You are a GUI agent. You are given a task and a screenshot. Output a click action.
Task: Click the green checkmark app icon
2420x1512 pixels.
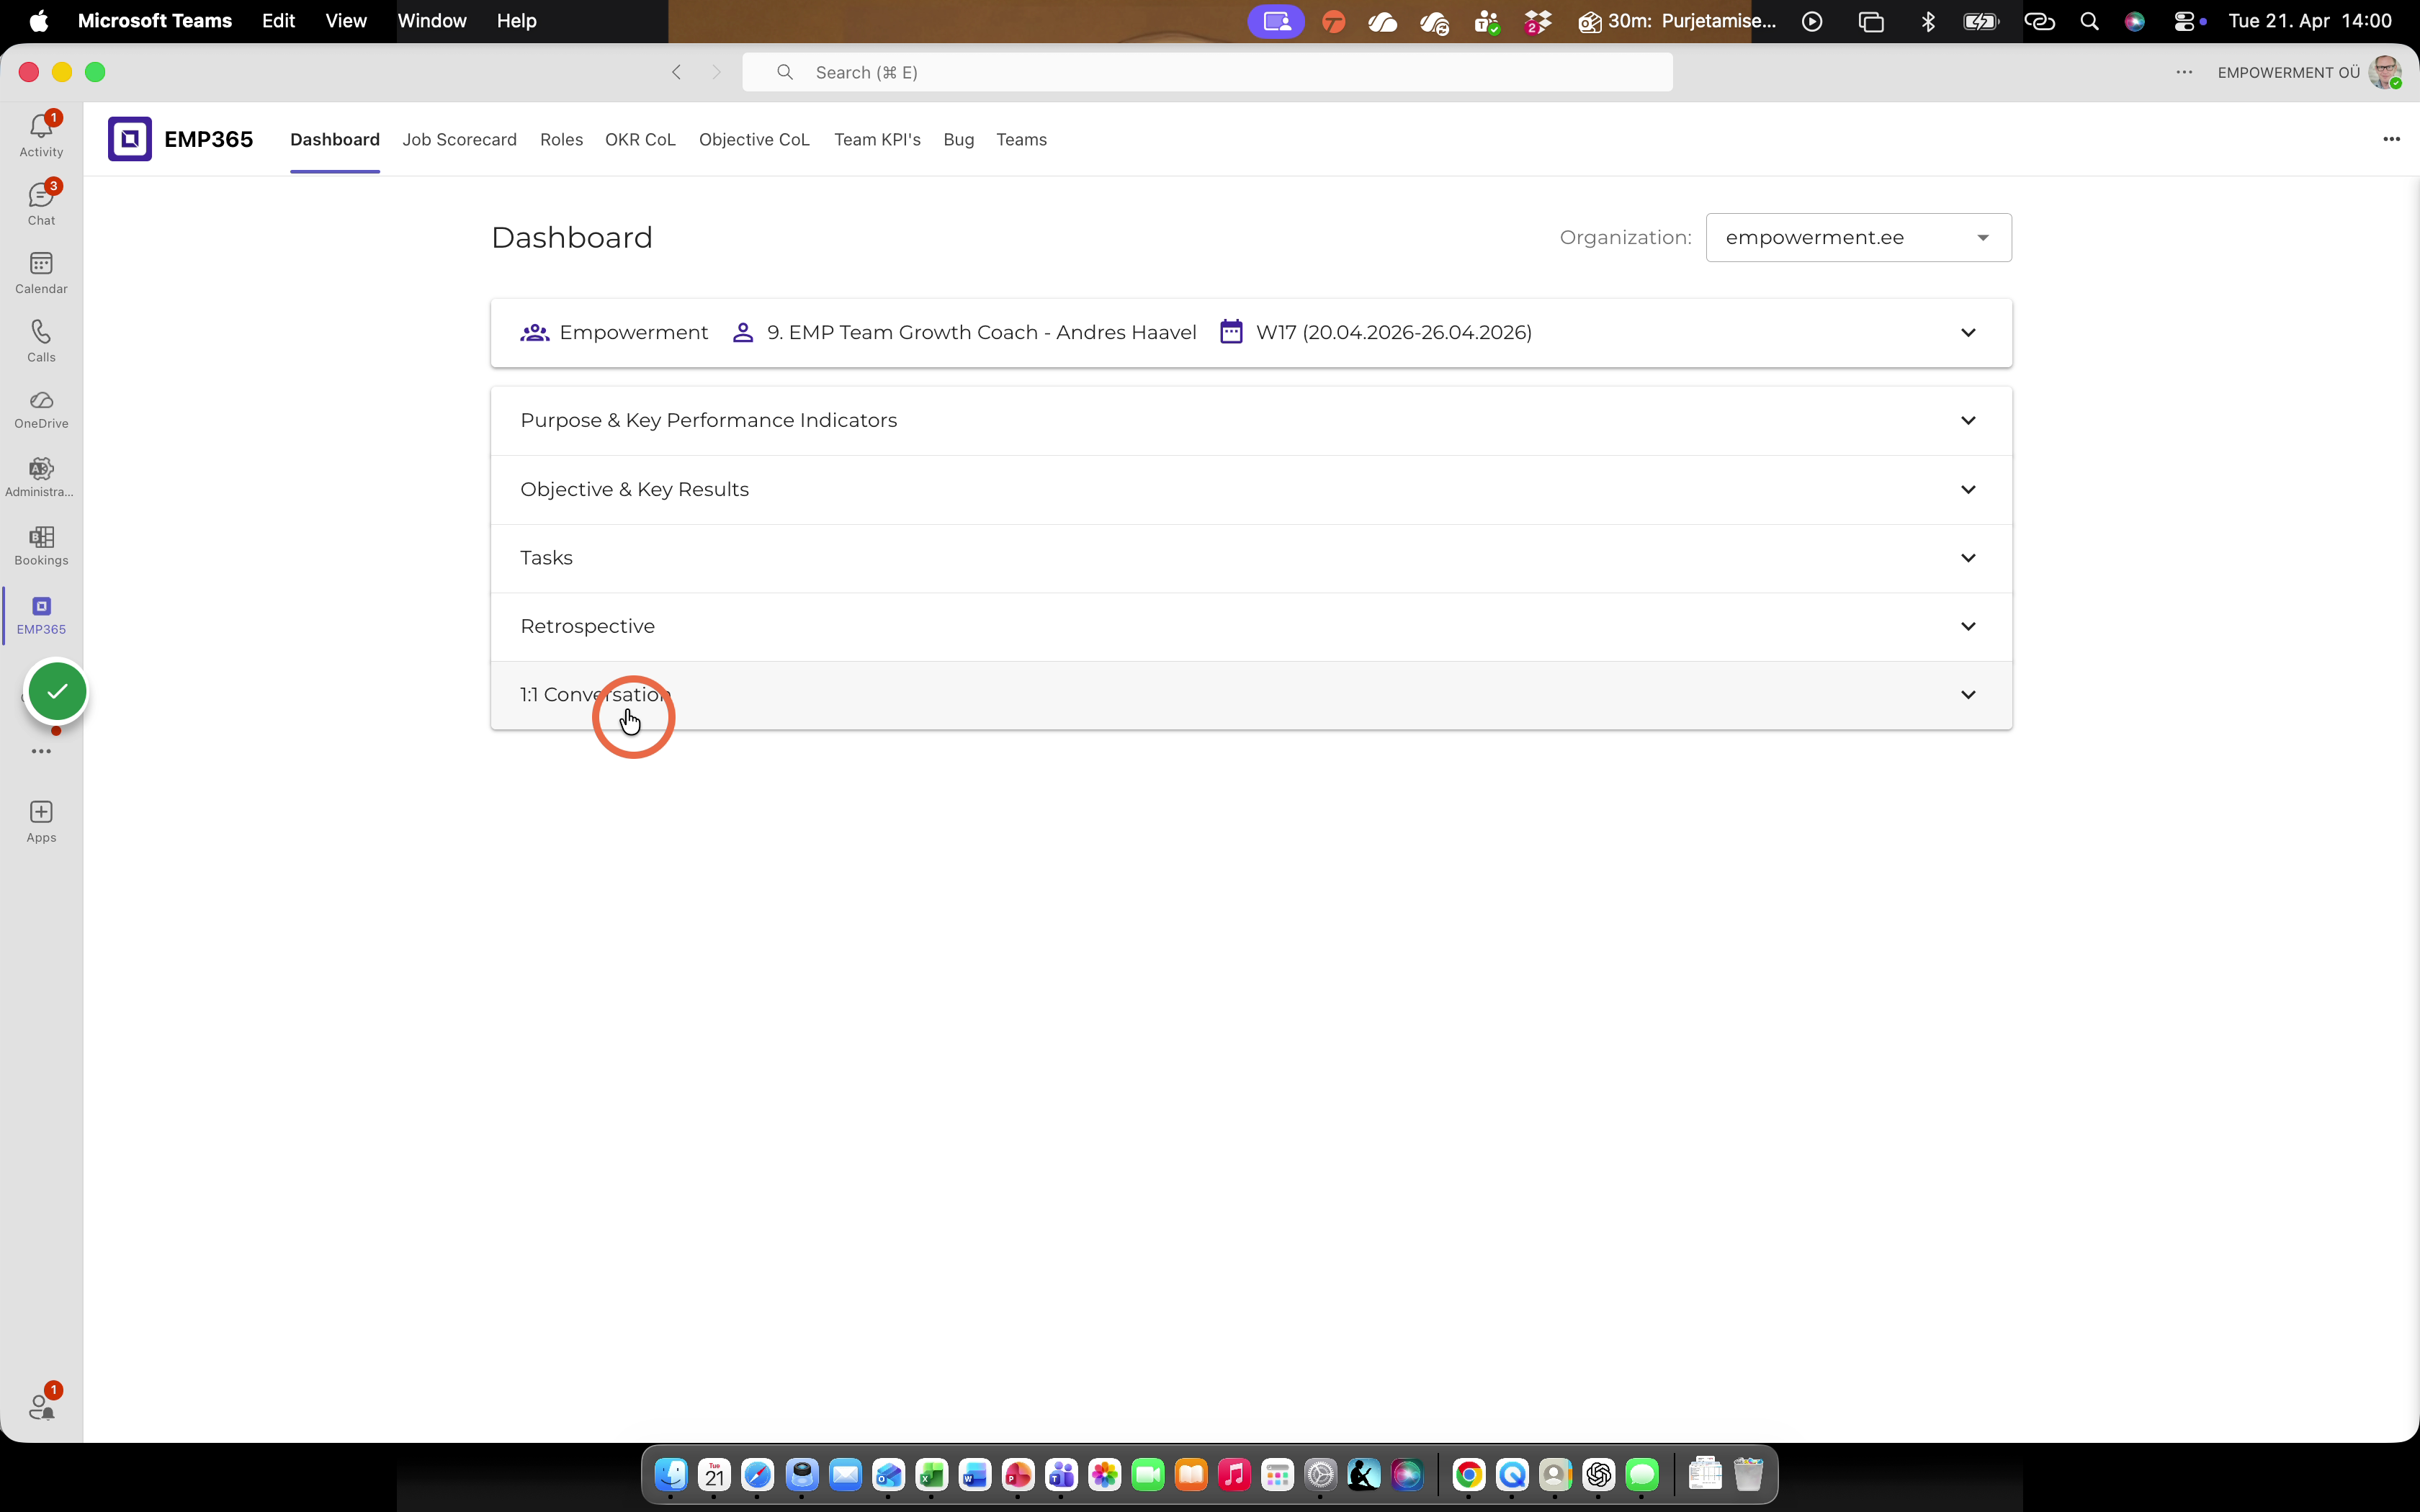[x=57, y=691]
